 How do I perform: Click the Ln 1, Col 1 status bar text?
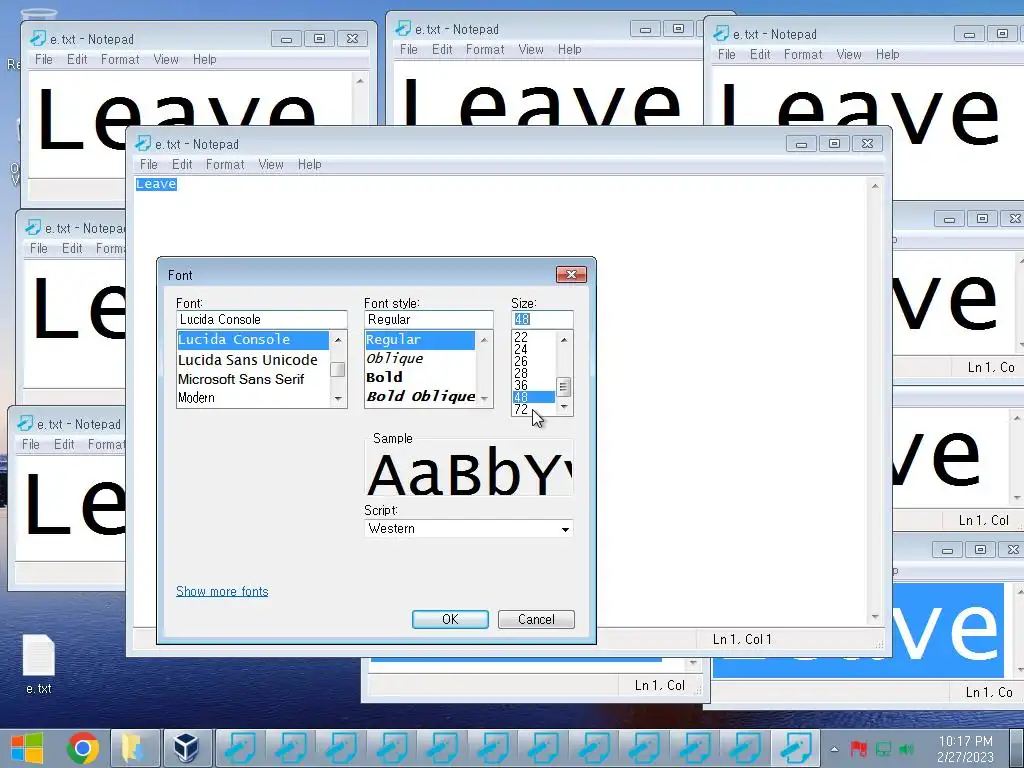(x=742, y=639)
